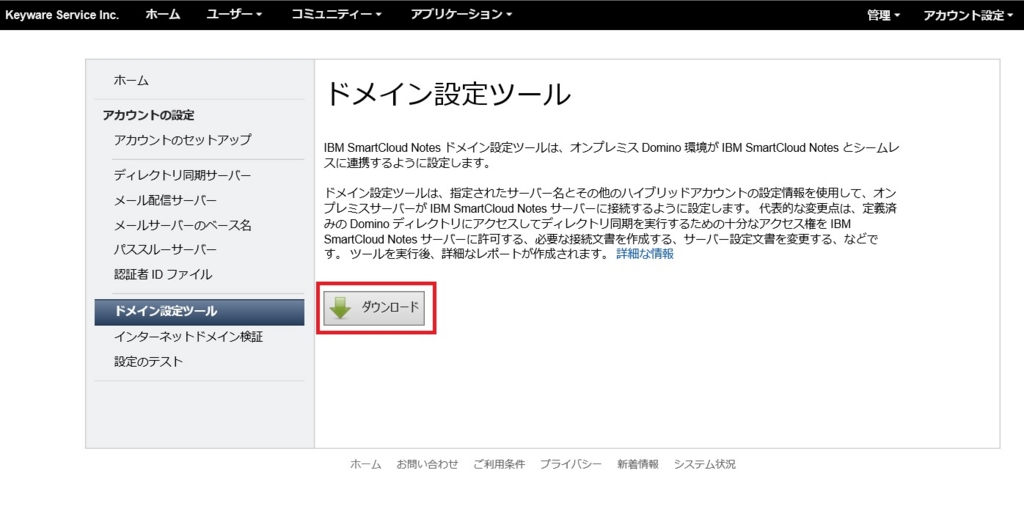Open ディレクトリ同期サーバー in the sidebar
This screenshot has height=517, width=1024.
click(x=182, y=176)
